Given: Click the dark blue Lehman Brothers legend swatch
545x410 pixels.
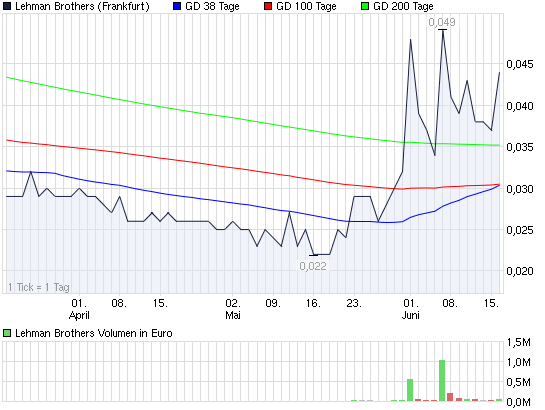Looking at the screenshot, I should [7, 6].
